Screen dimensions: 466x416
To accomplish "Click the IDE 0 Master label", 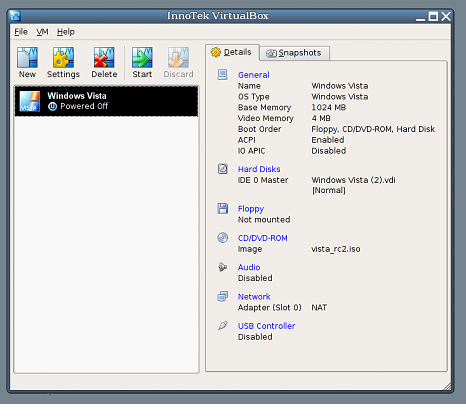I will [x=263, y=180].
